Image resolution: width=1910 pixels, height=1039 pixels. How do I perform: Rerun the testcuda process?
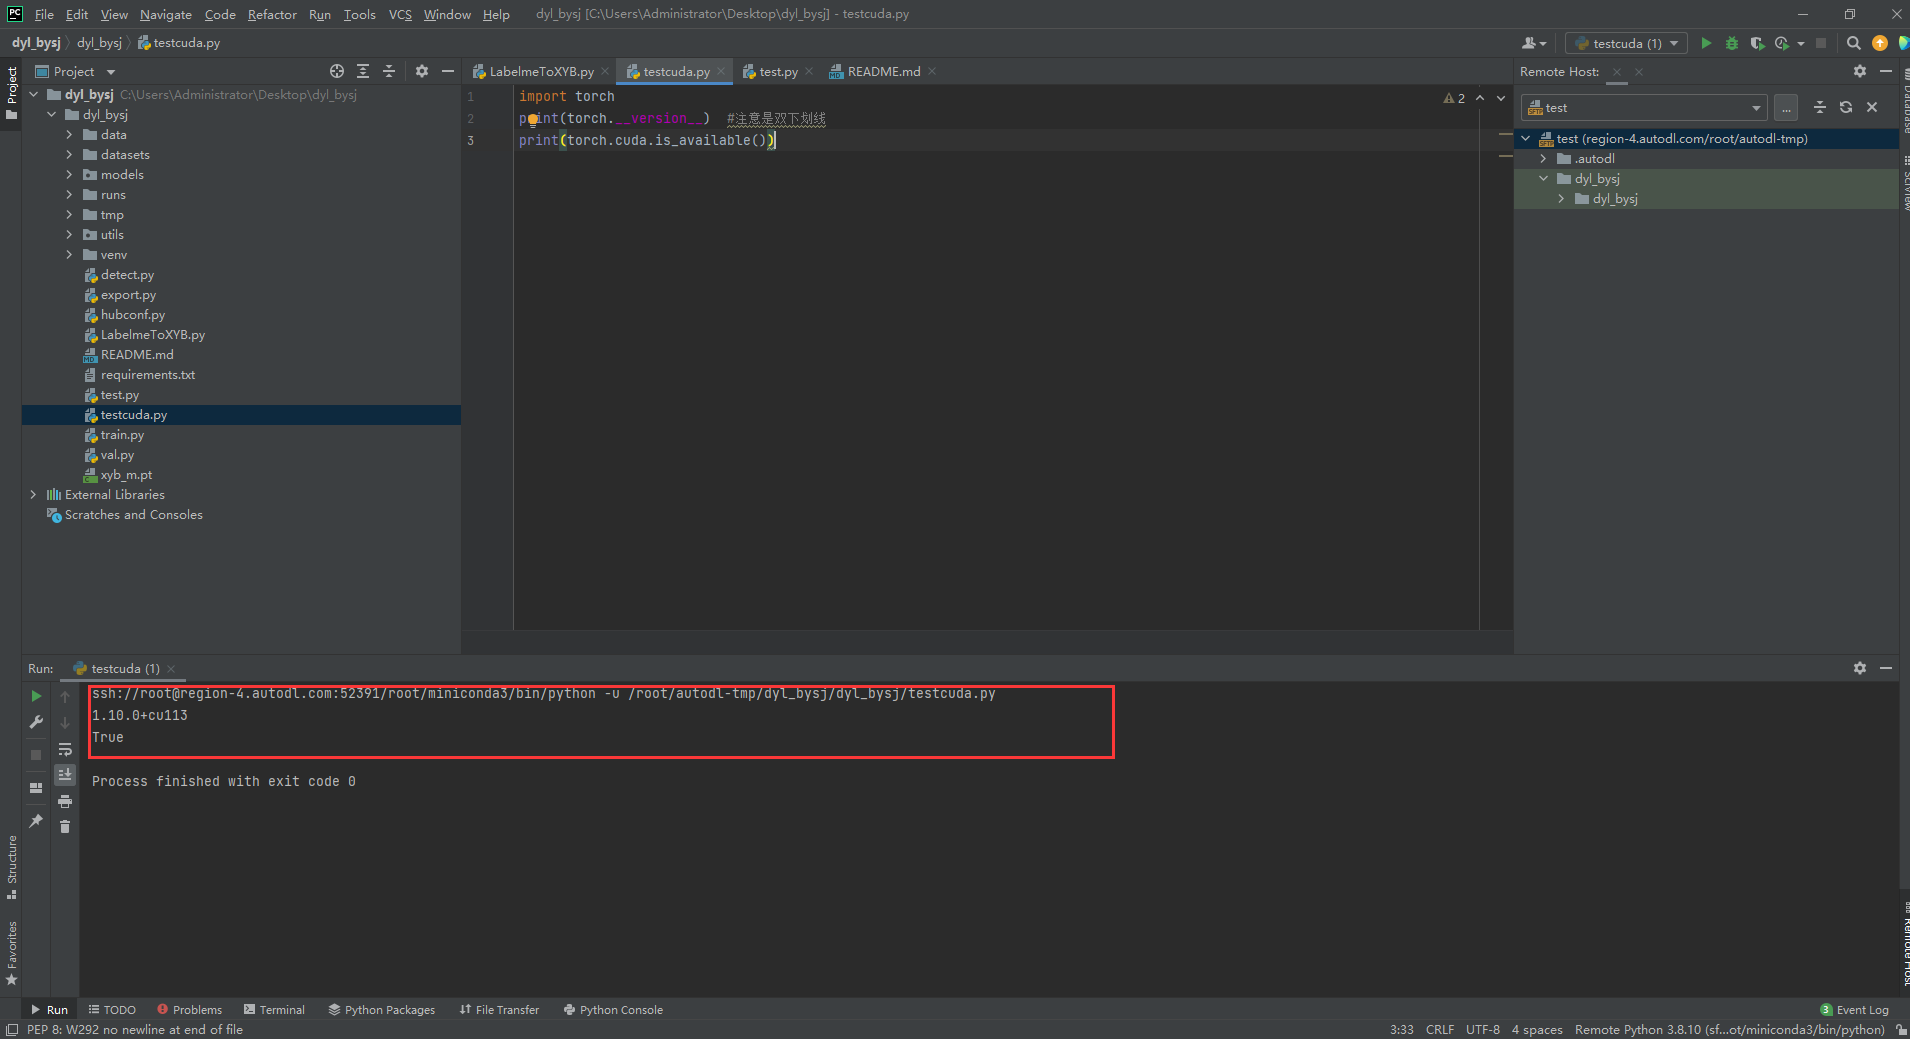(x=35, y=695)
